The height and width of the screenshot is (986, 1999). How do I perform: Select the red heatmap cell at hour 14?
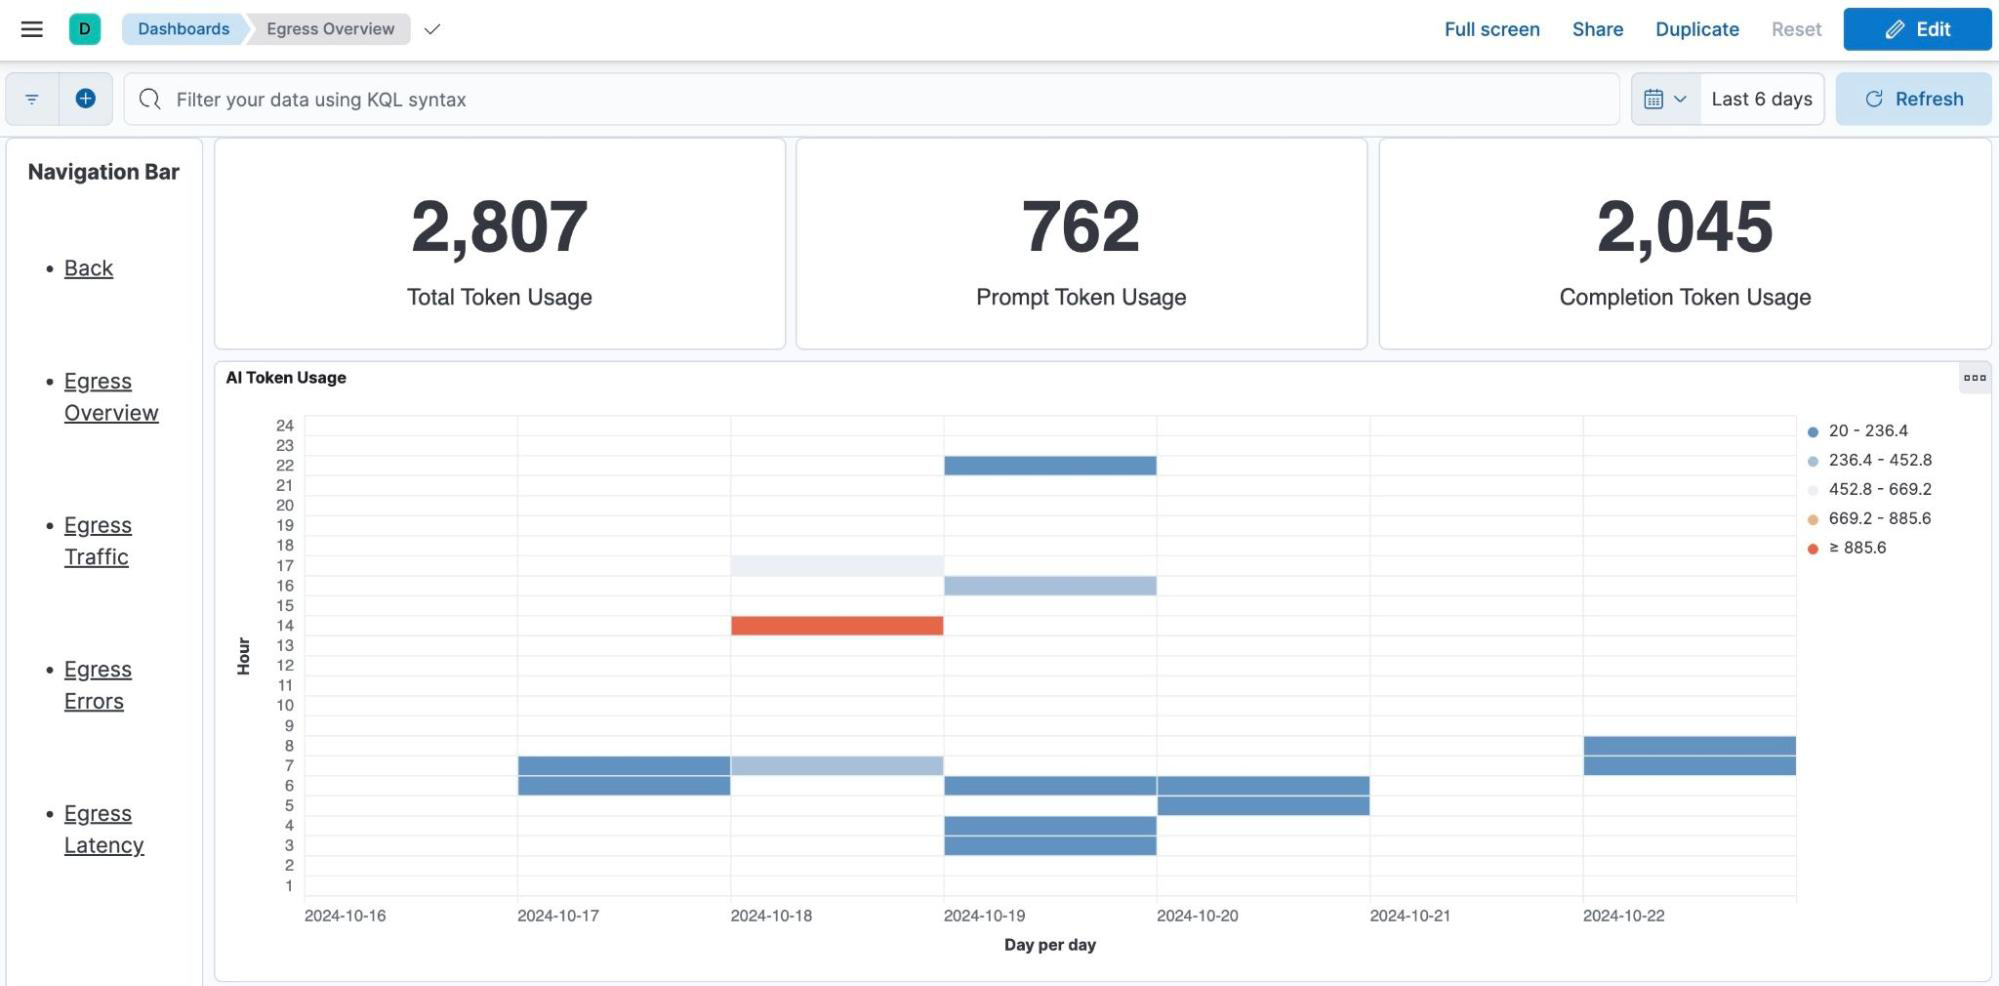pyautogui.click(x=838, y=624)
